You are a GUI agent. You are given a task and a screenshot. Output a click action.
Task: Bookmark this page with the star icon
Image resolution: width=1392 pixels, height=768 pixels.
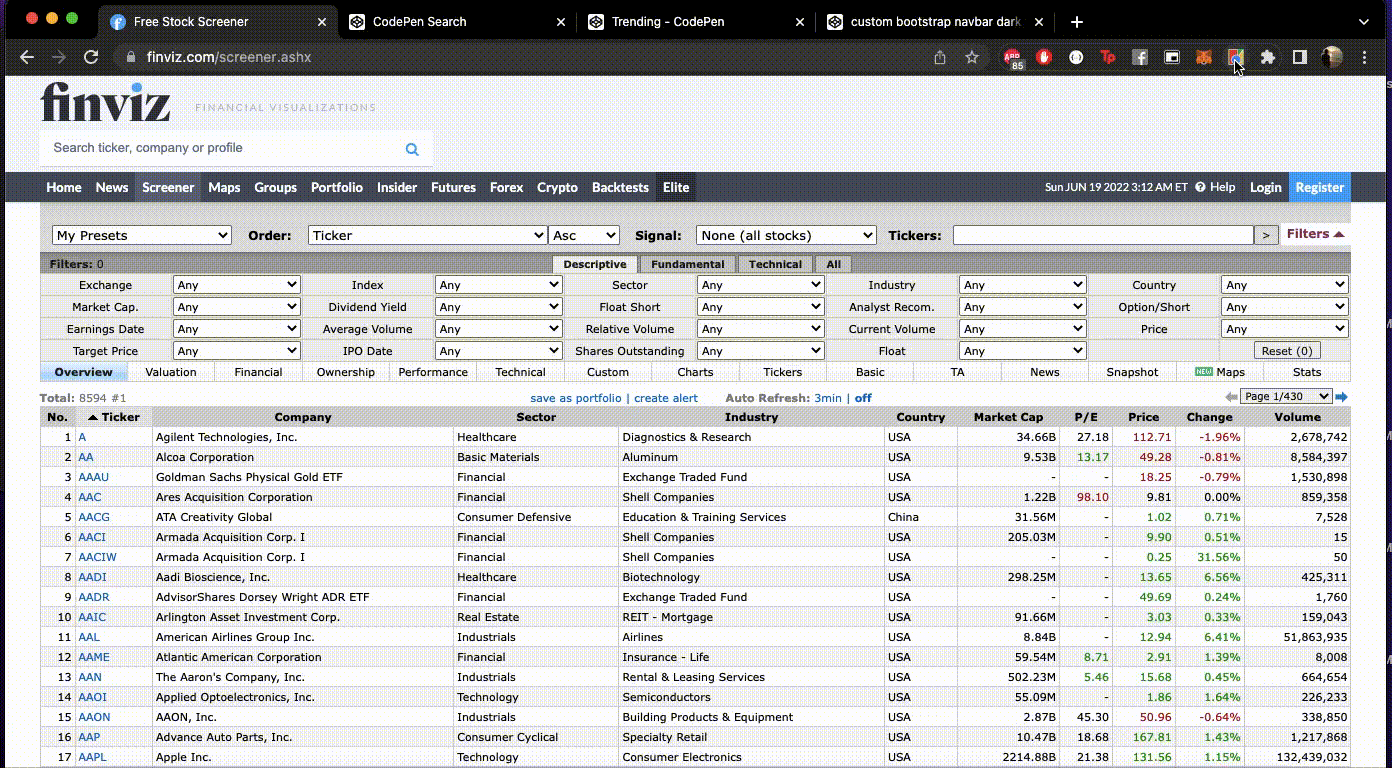pos(972,57)
